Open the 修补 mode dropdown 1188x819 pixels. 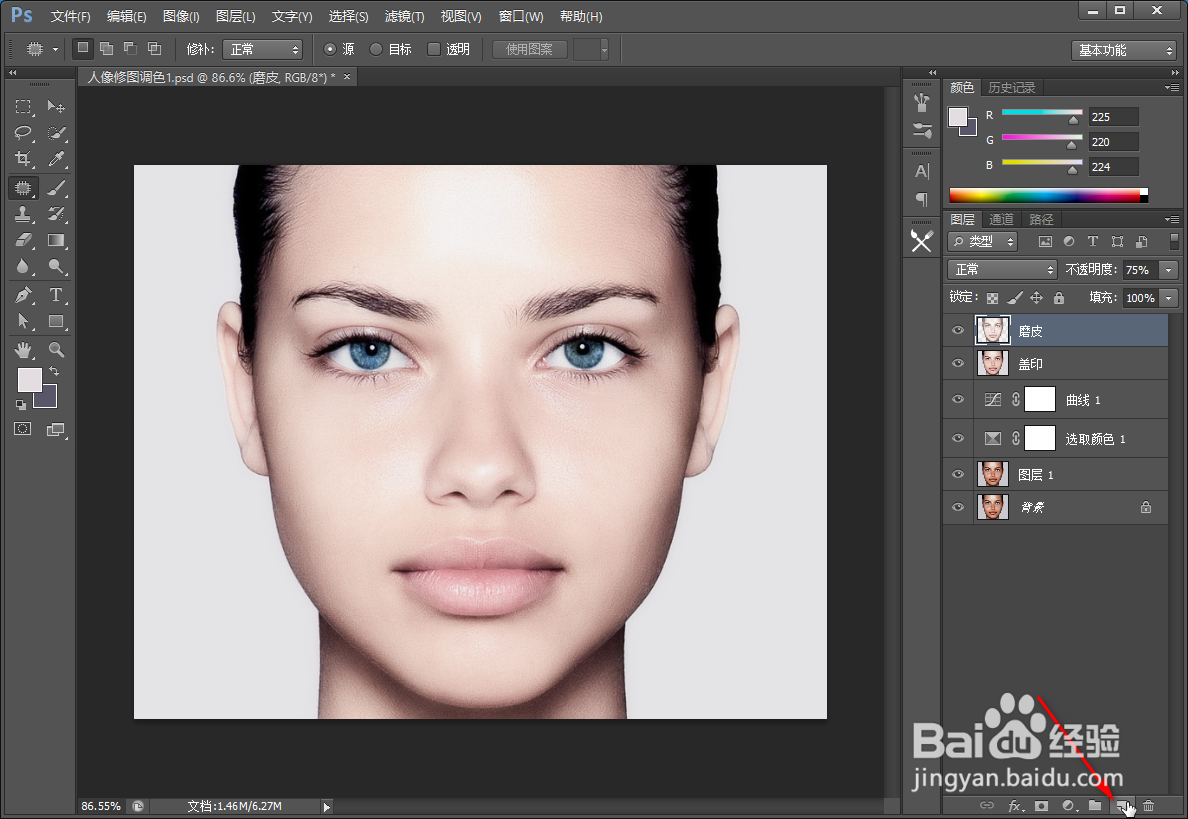click(262, 49)
